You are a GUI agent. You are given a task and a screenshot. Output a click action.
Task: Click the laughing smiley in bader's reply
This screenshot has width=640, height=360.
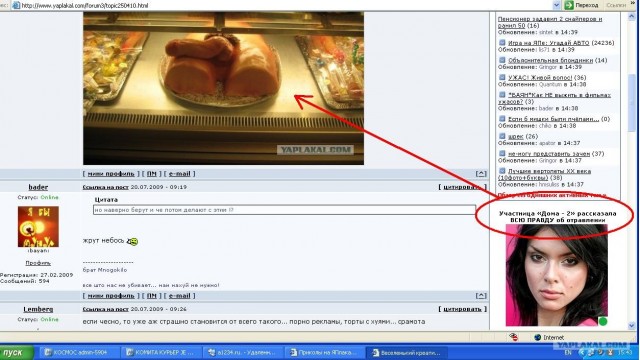[x=133, y=241]
